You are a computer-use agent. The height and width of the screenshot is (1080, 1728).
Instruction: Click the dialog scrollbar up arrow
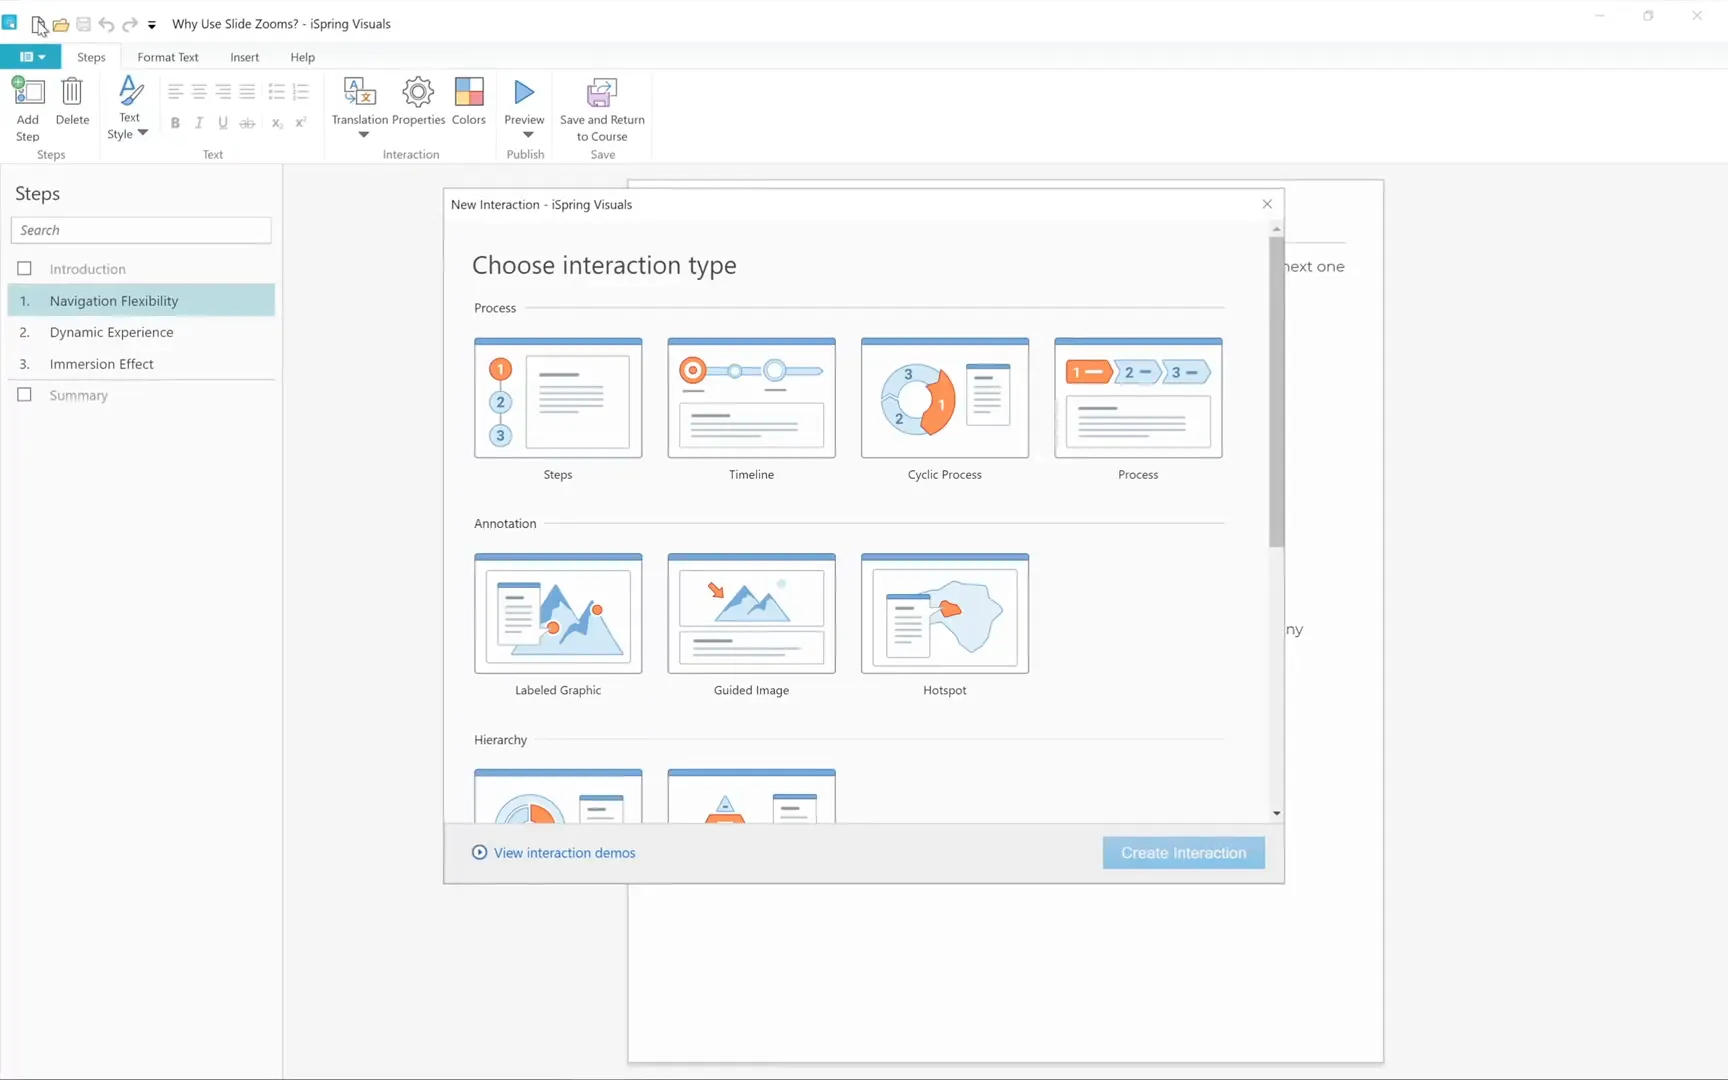pyautogui.click(x=1276, y=229)
